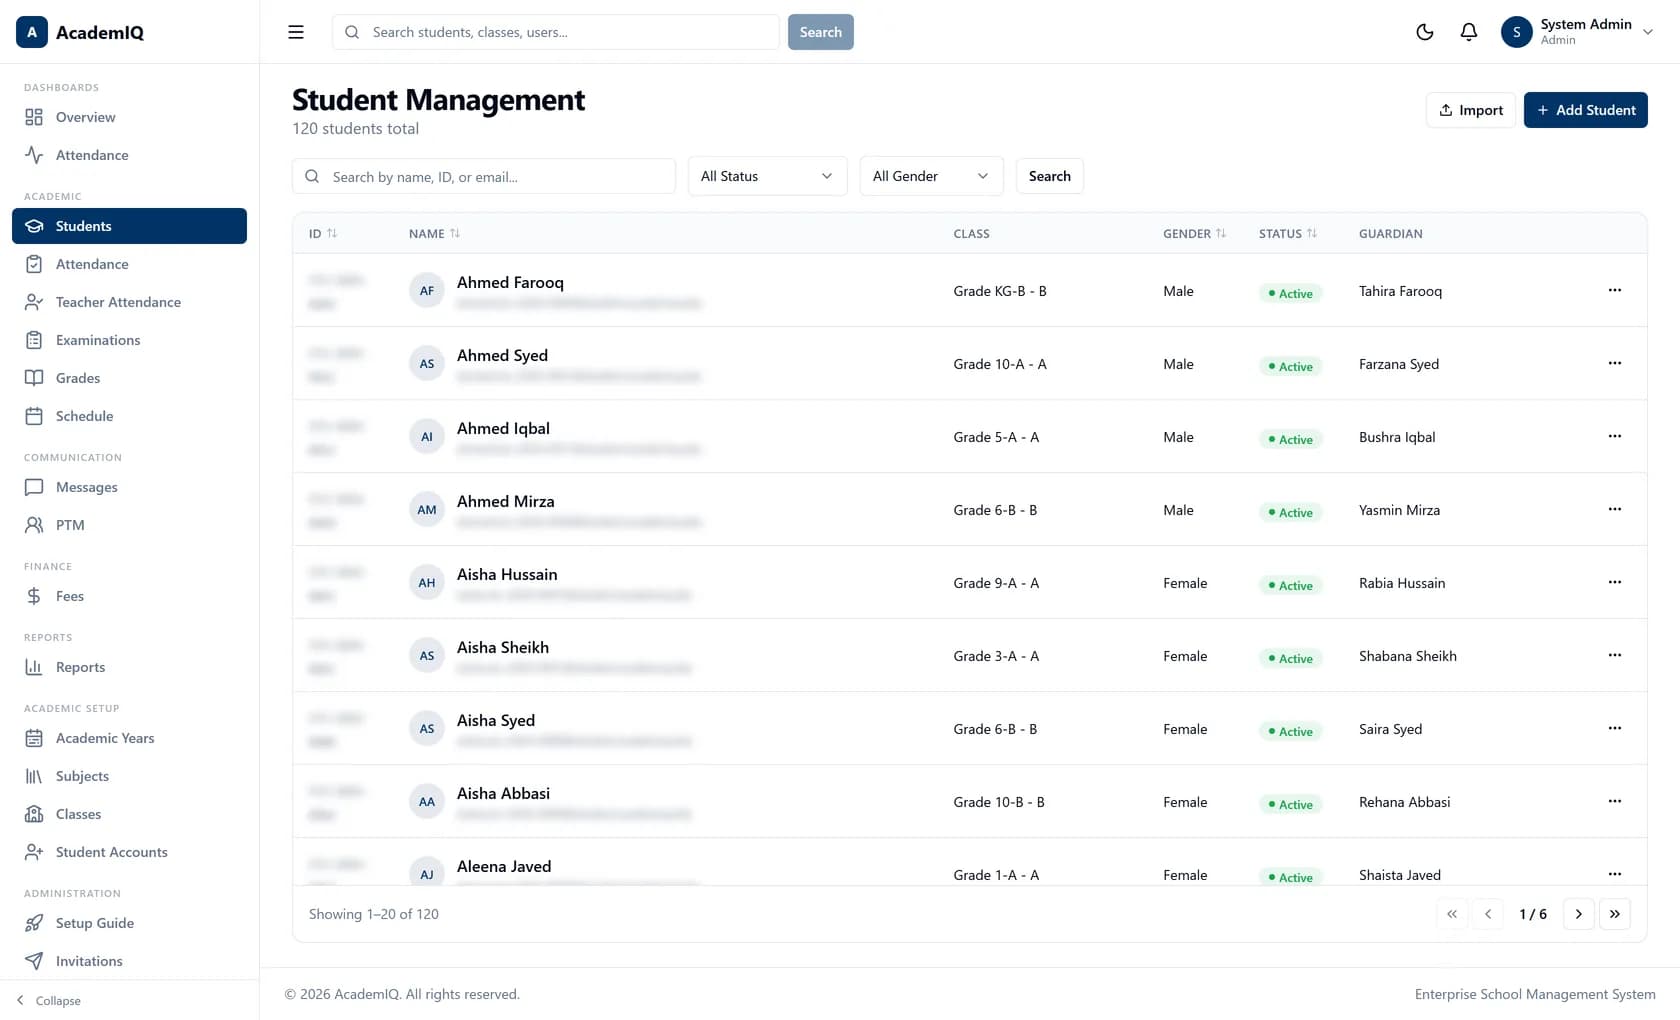Click the Academic Years calendar icon
The width and height of the screenshot is (1680, 1020).
(x=34, y=738)
